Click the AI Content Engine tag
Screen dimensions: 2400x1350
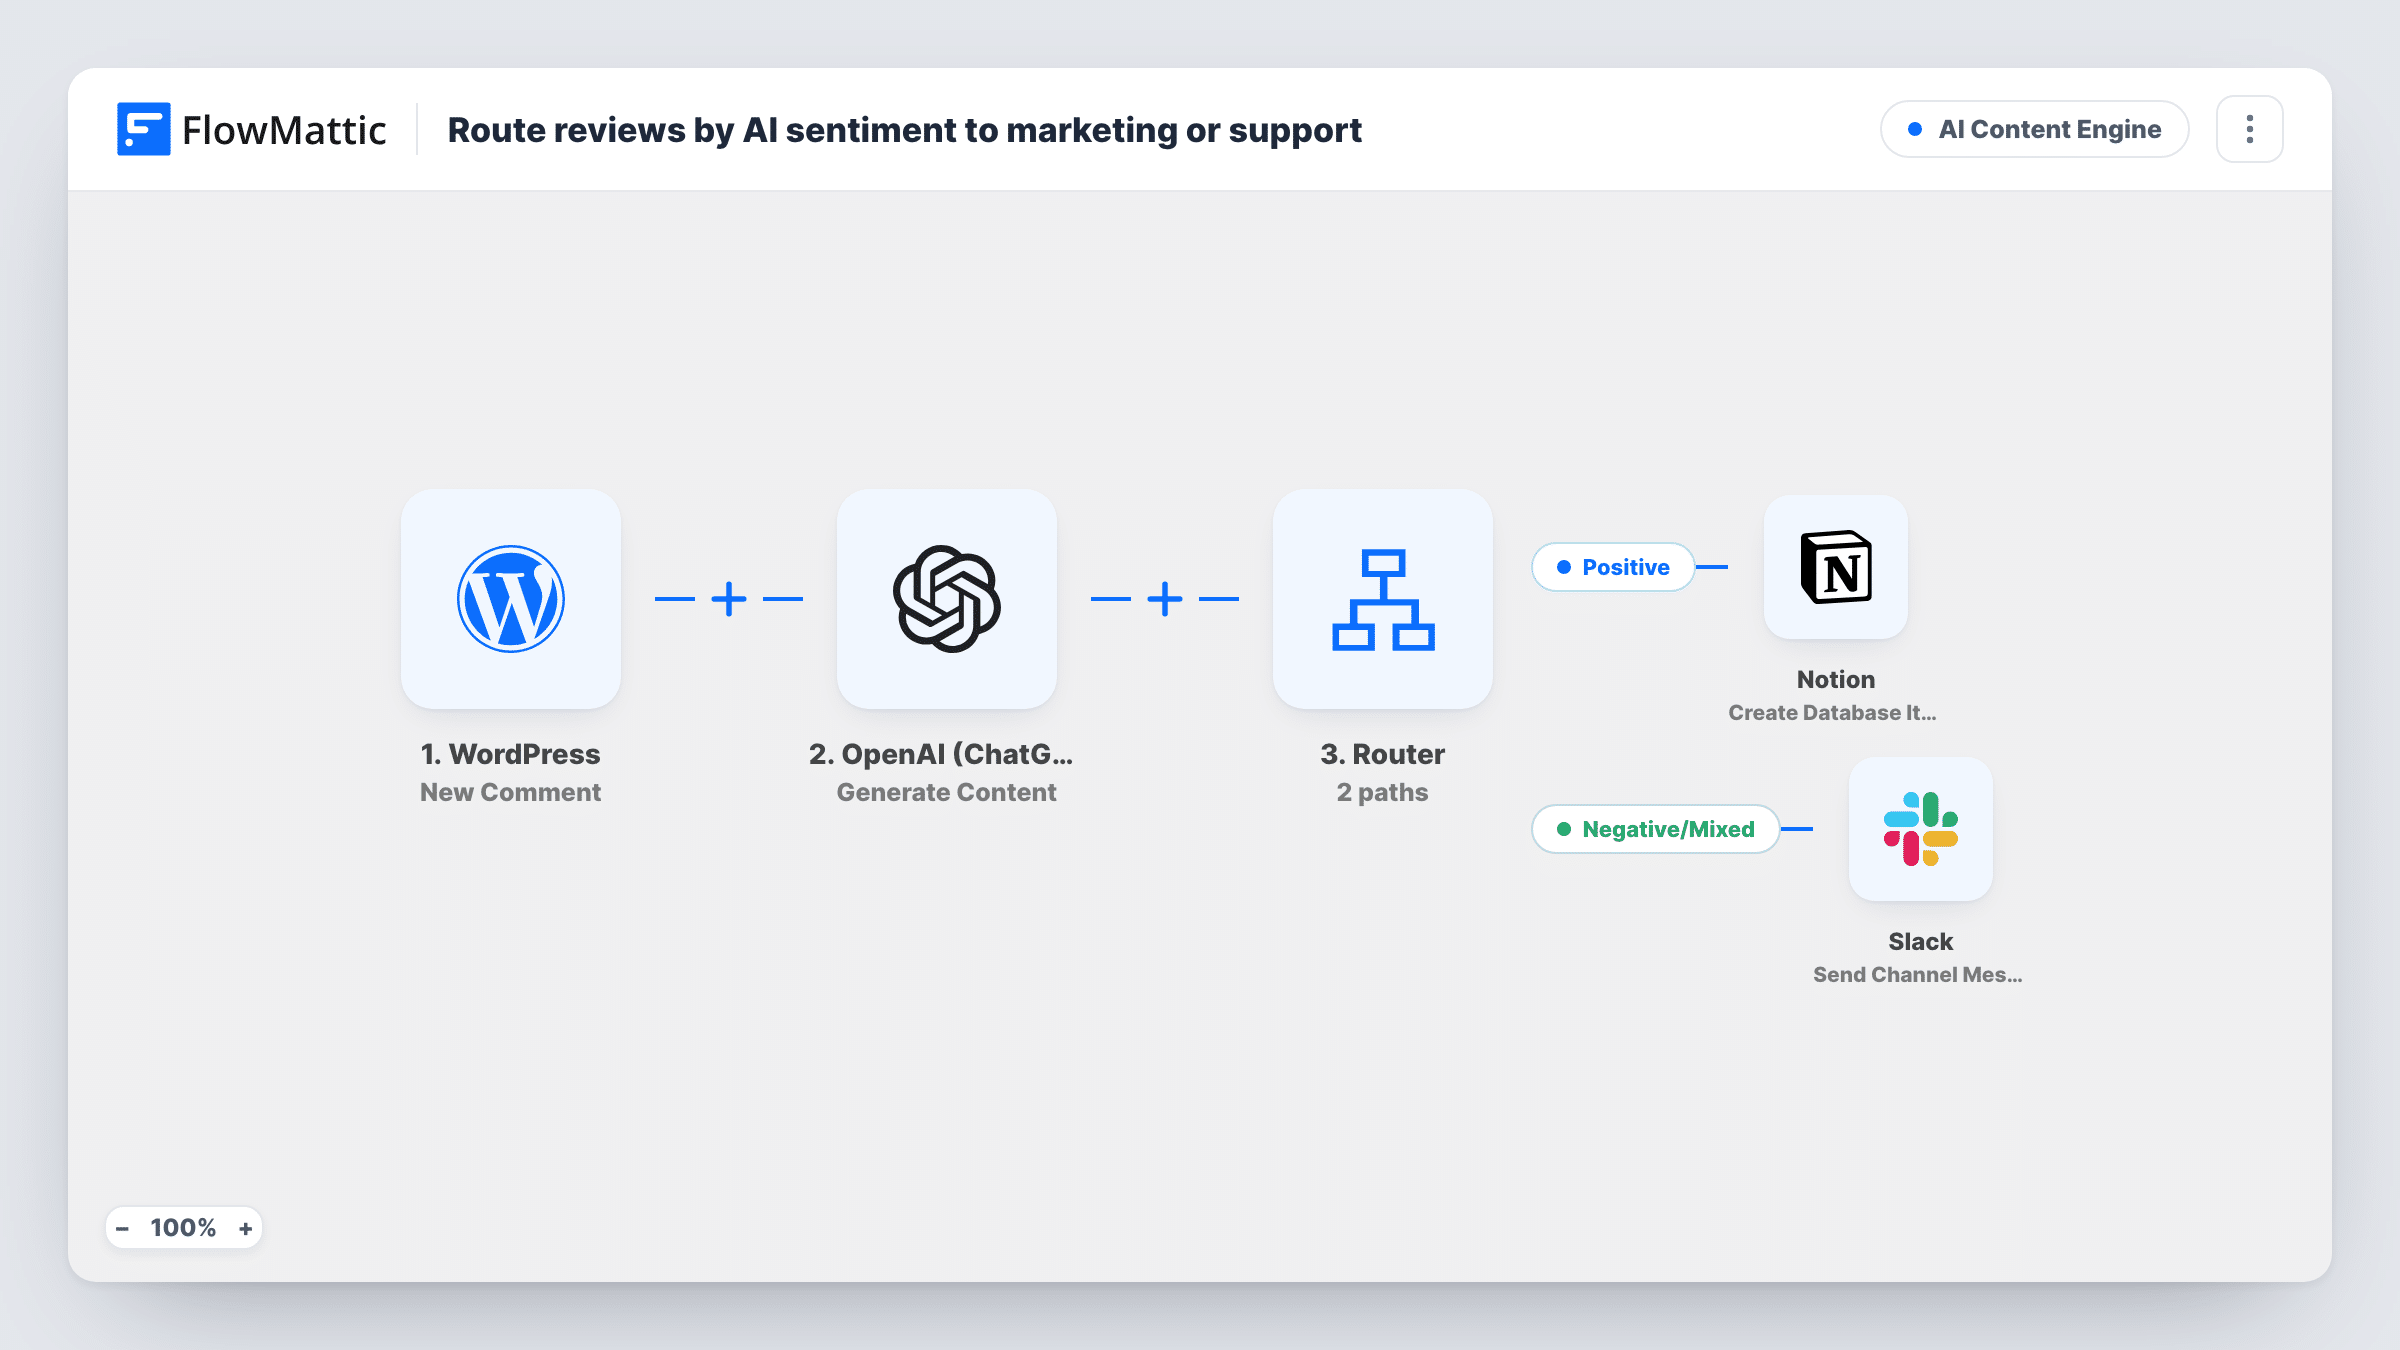[x=2035, y=129]
